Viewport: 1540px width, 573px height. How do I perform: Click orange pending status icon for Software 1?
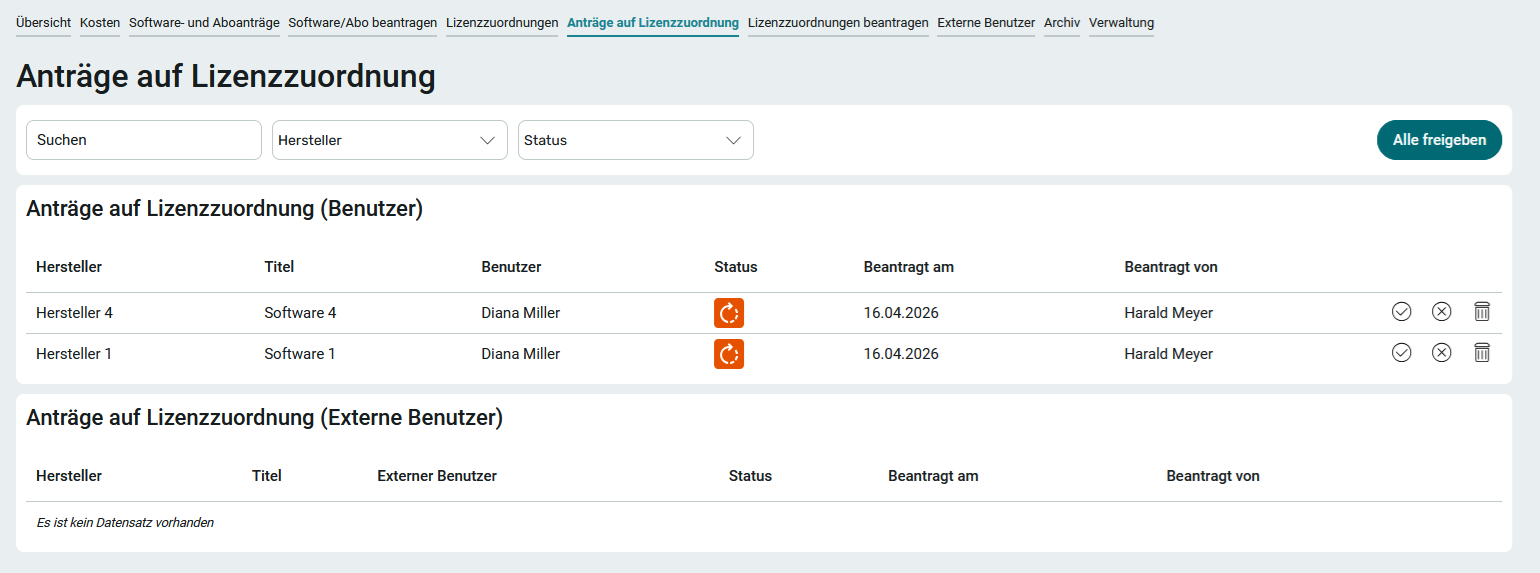(728, 354)
